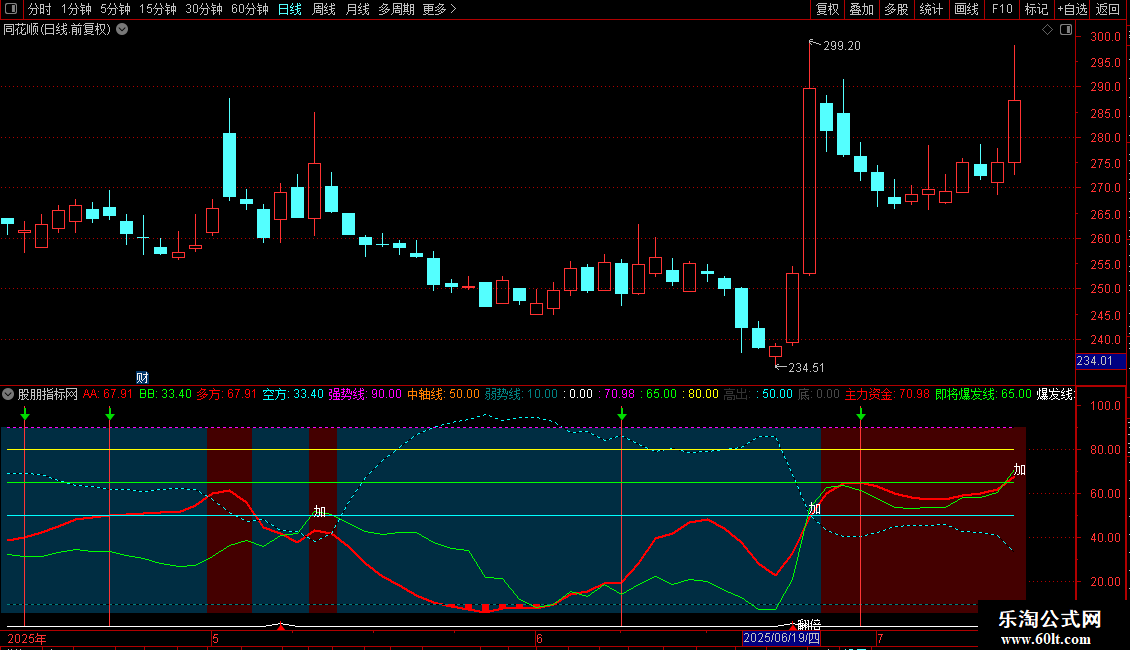
Task: Click the 加 marker at right end of indicator
Action: (x=1019, y=469)
